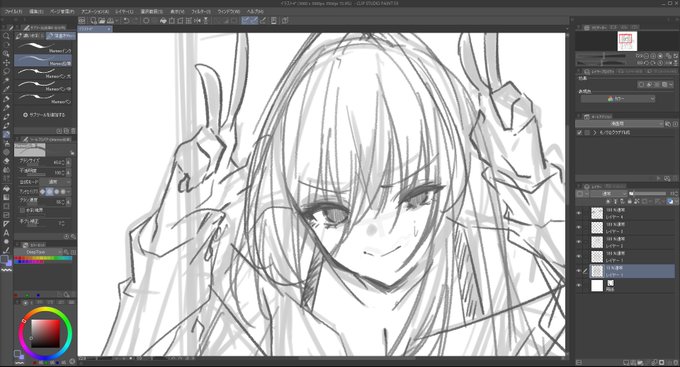Open the 編集 menu
680x367 pixels.
pos(36,11)
